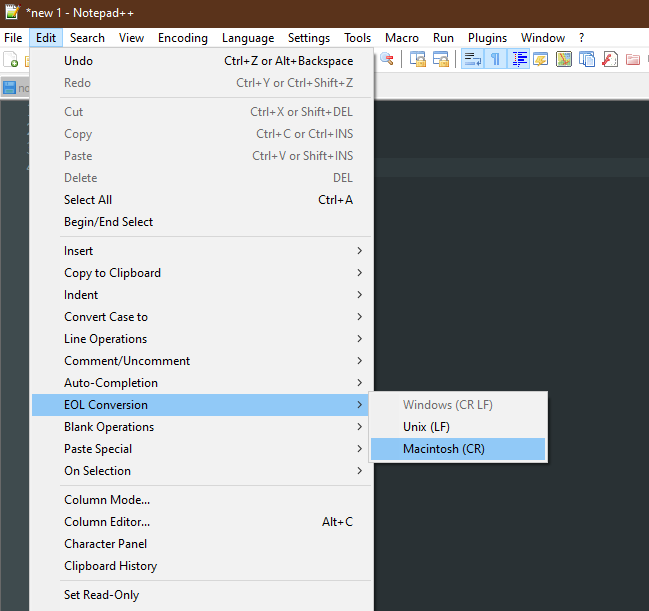The image size is (649, 611).
Task: Open the Window menu
Action: pos(543,38)
